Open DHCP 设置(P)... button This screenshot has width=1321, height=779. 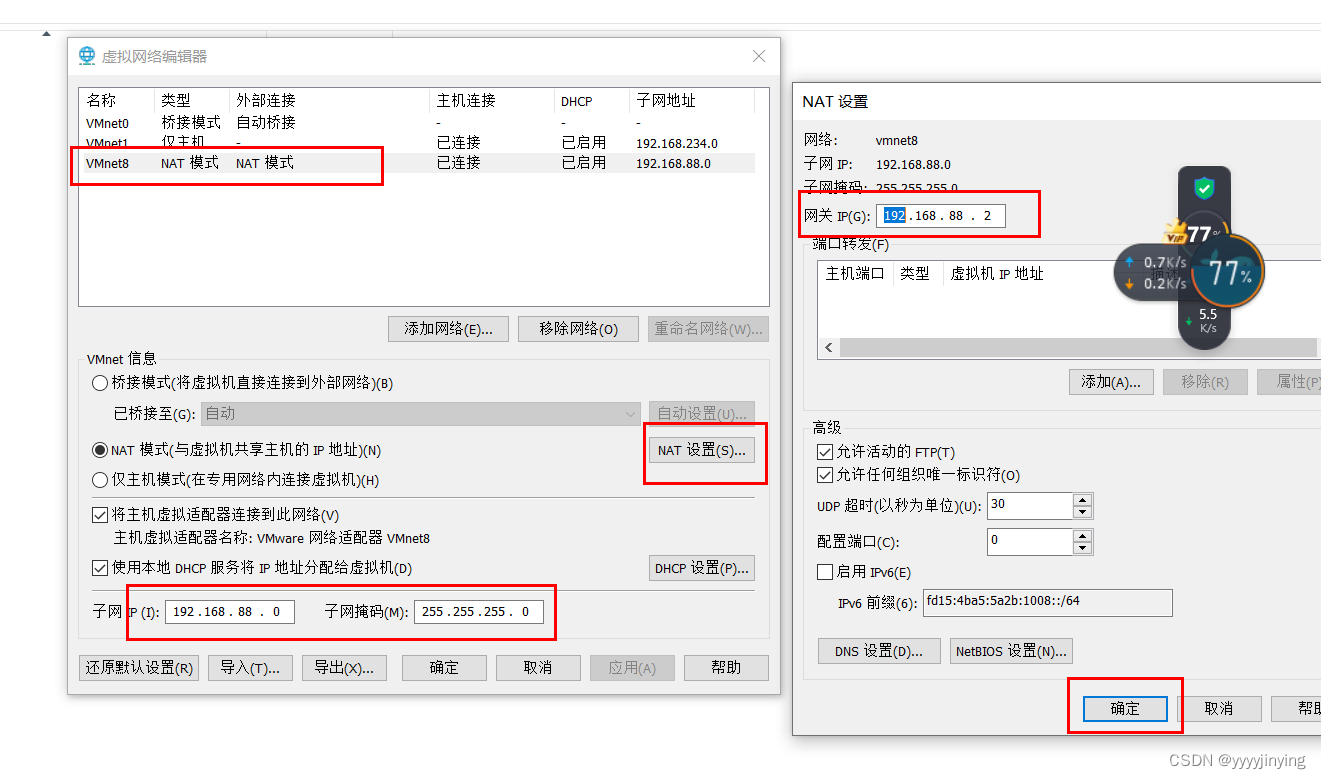click(701, 568)
